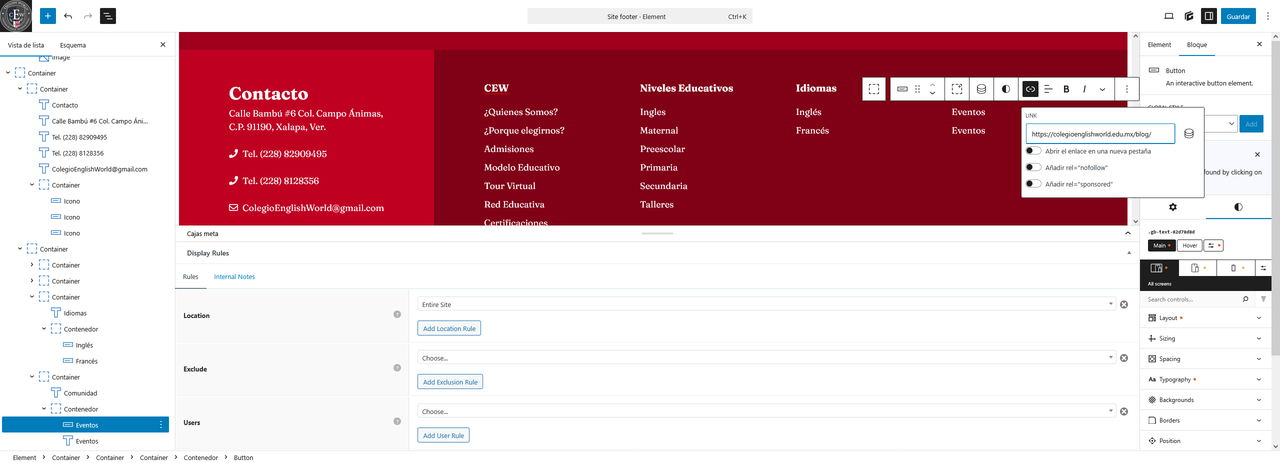Click the link URL input field
Image resolution: width=1280 pixels, height=463 pixels.
click(x=1100, y=133)
